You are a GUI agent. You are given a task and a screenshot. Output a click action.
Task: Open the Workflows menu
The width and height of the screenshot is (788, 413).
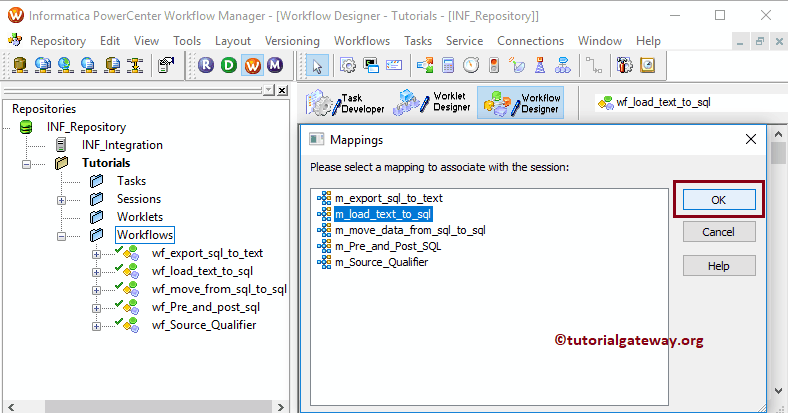click(362, 41)
